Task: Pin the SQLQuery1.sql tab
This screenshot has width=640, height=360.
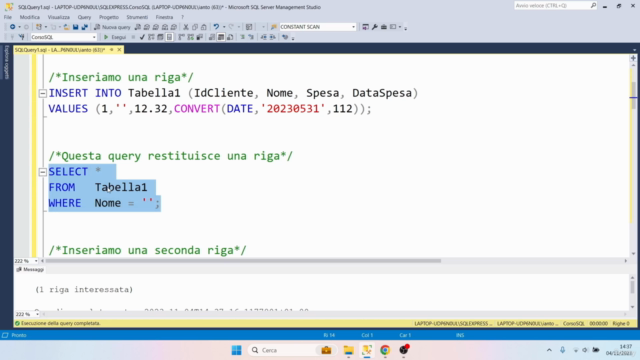Action: pos(111,50)
